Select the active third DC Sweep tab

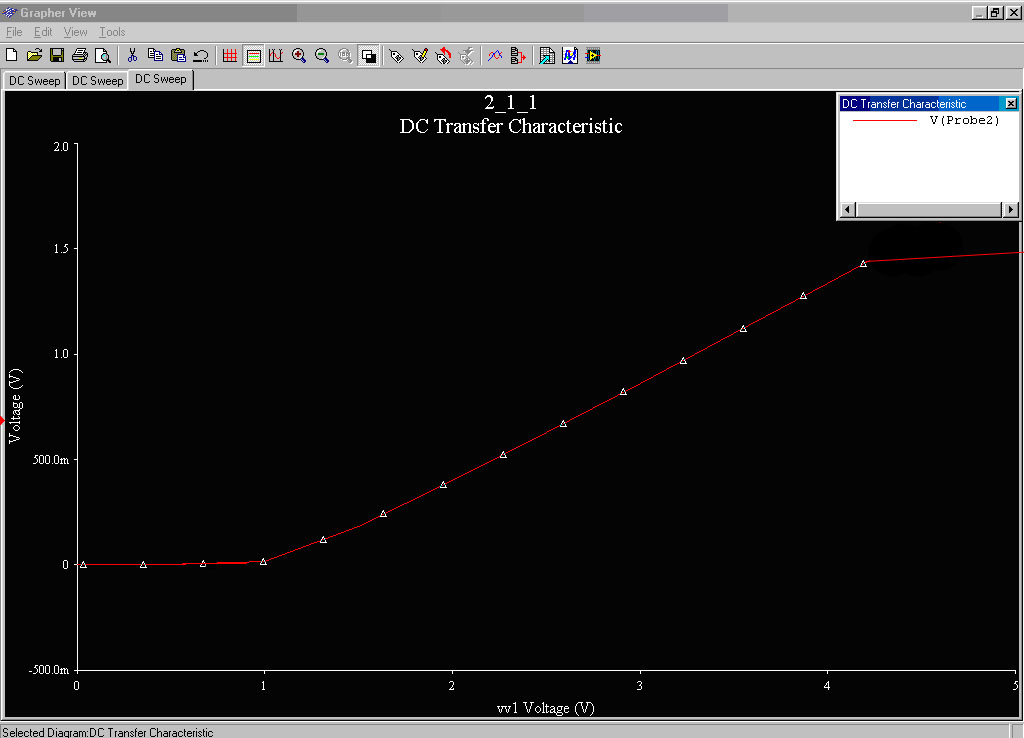pyautogui.click(x=161, y=79)
